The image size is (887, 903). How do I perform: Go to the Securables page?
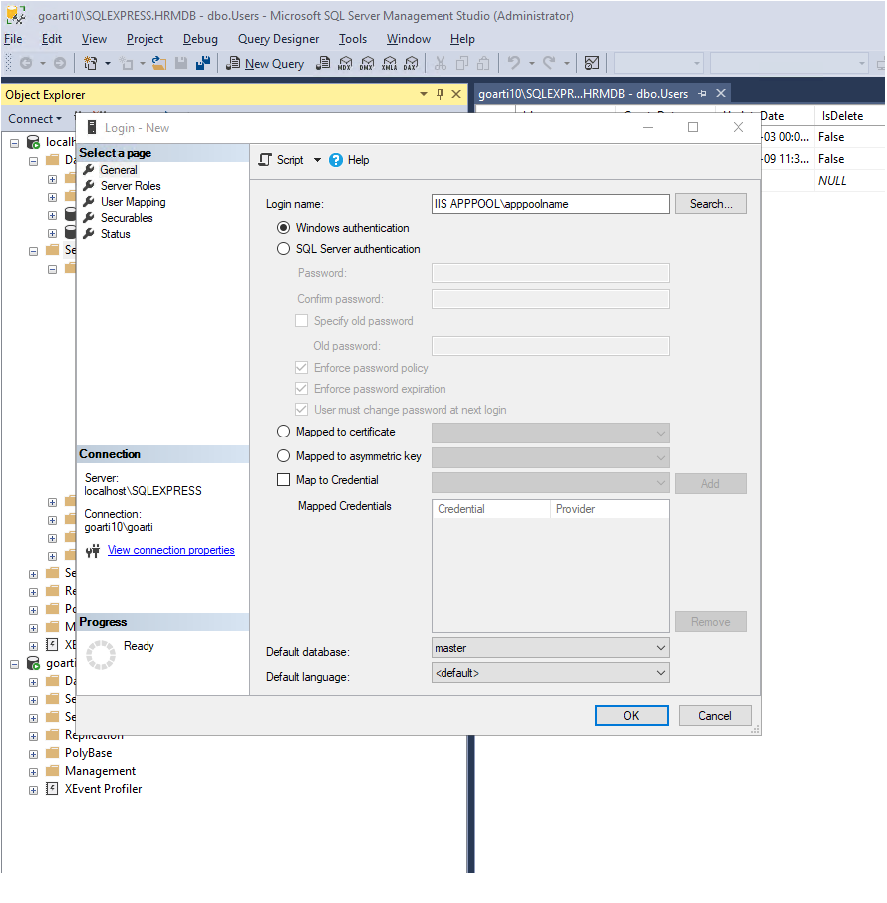(126, 218)
